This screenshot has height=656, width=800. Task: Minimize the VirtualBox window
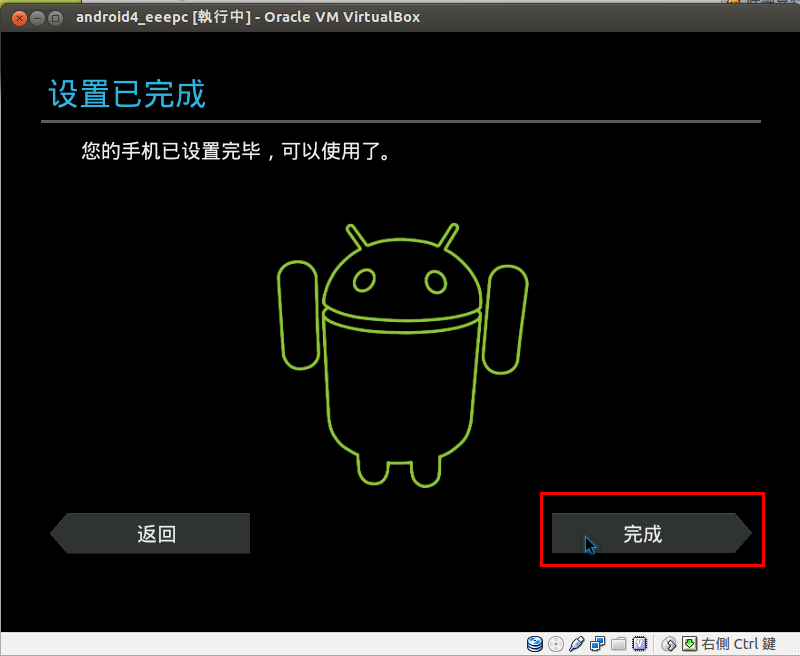[x=37, y=18]
